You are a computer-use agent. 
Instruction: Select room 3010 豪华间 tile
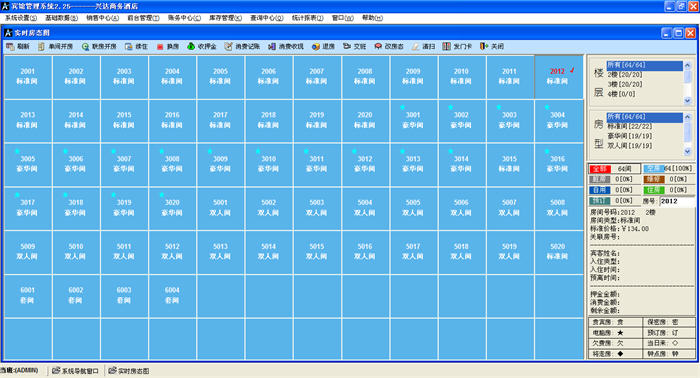(x=268, y=164)
